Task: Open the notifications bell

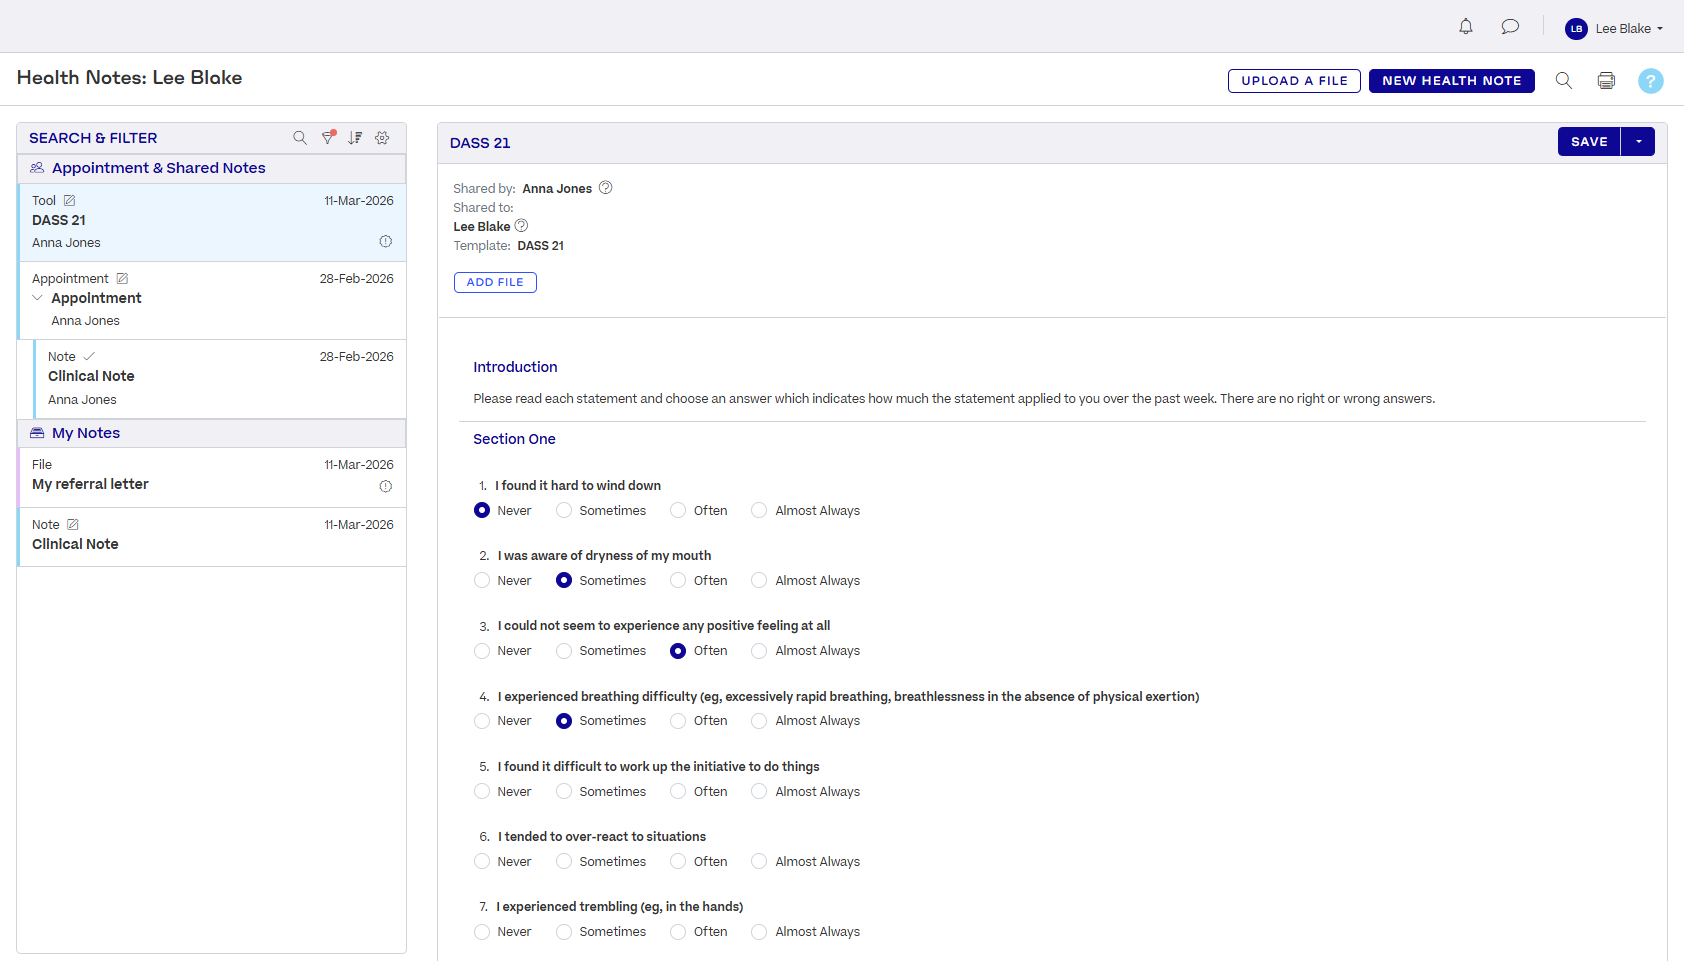Action: (1465, 27)
